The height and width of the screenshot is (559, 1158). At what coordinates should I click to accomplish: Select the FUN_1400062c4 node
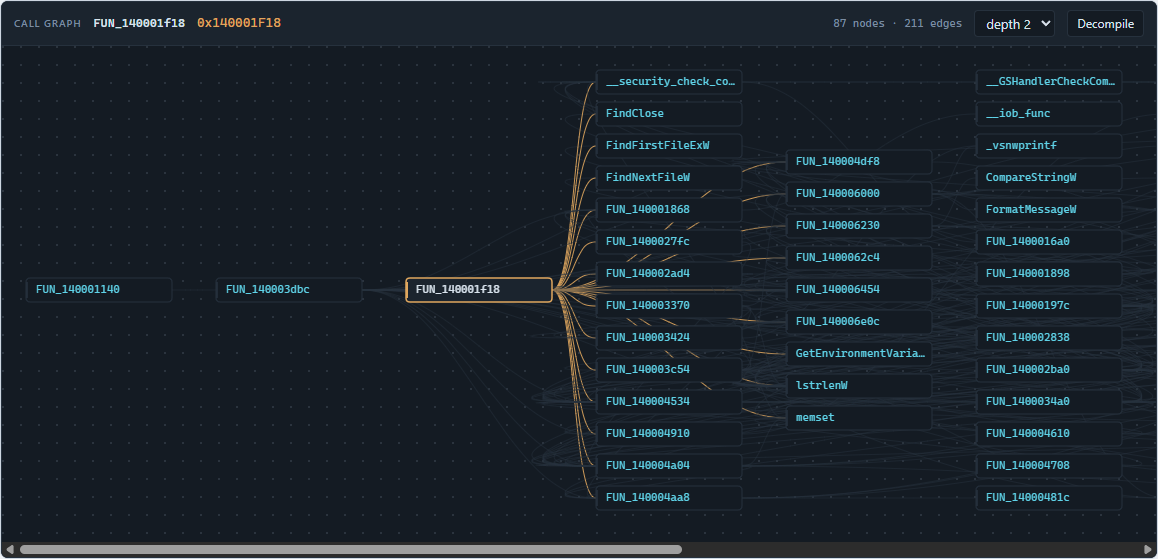click(859, 258)
